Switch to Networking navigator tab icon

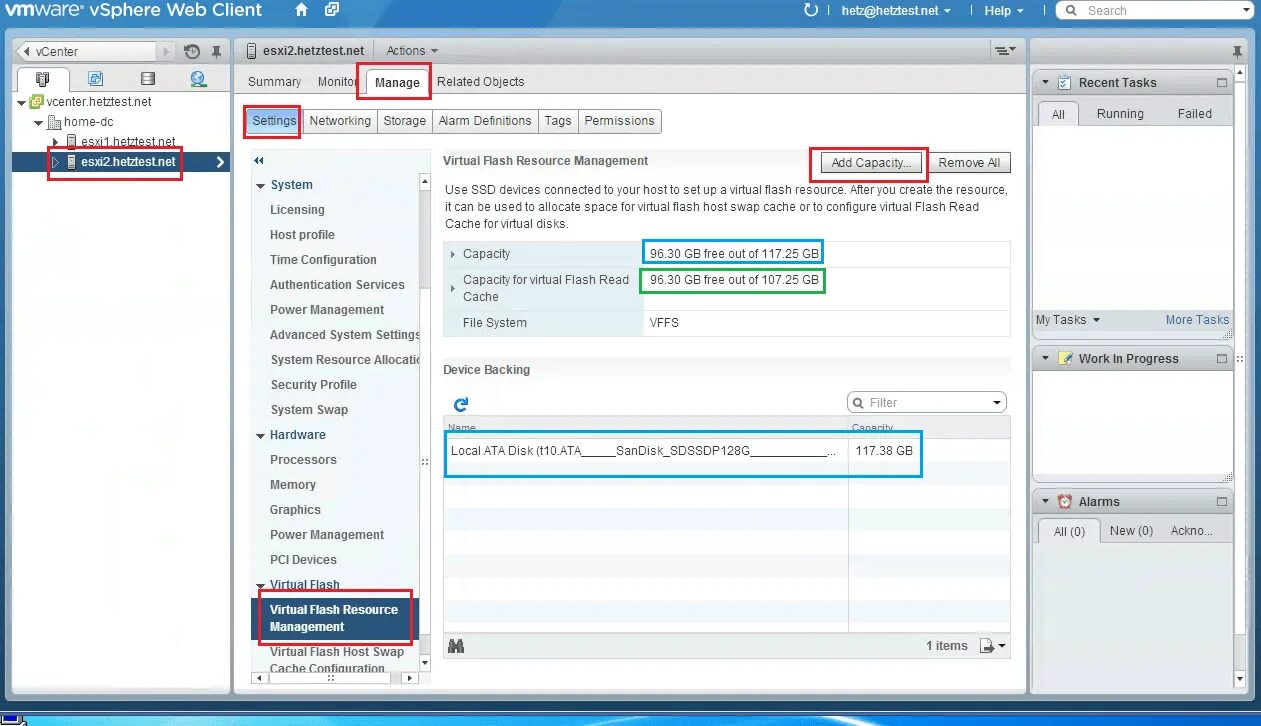coord(198,79)
